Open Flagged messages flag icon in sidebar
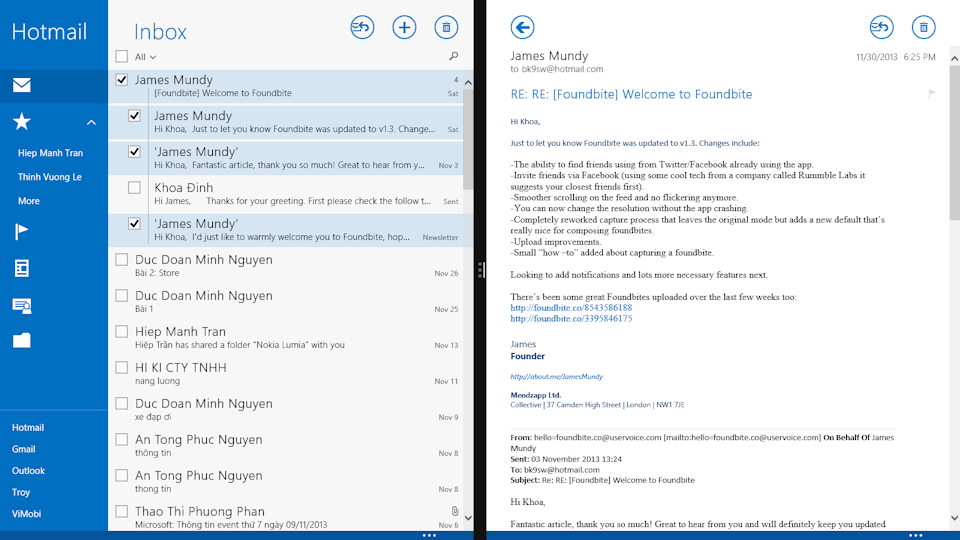This screenshot has height=540, width=960. pos(21,231)
